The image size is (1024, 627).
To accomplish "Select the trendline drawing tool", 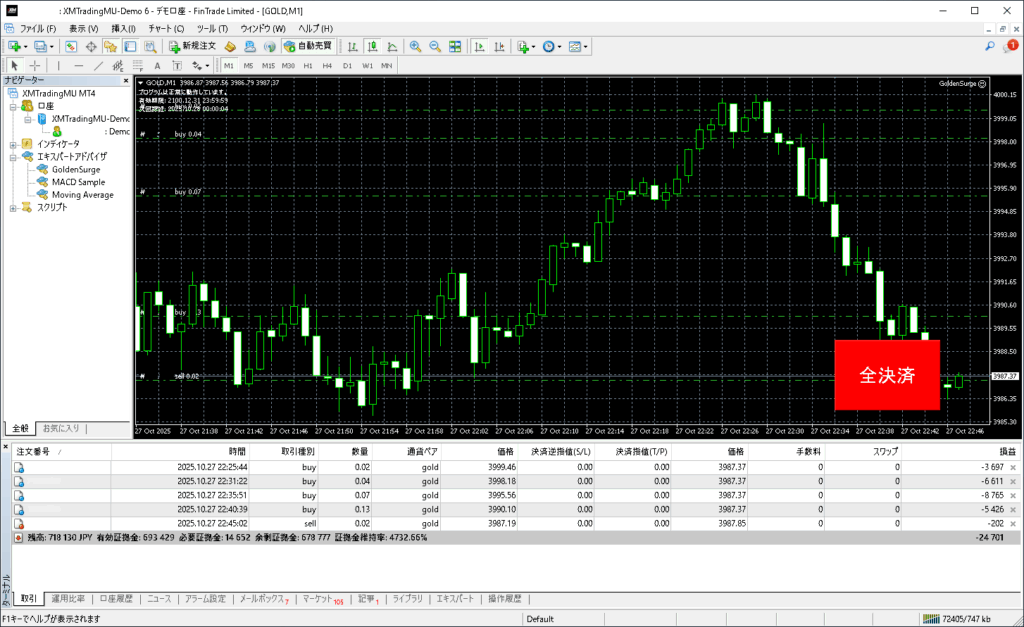I will tap(100, 66).
